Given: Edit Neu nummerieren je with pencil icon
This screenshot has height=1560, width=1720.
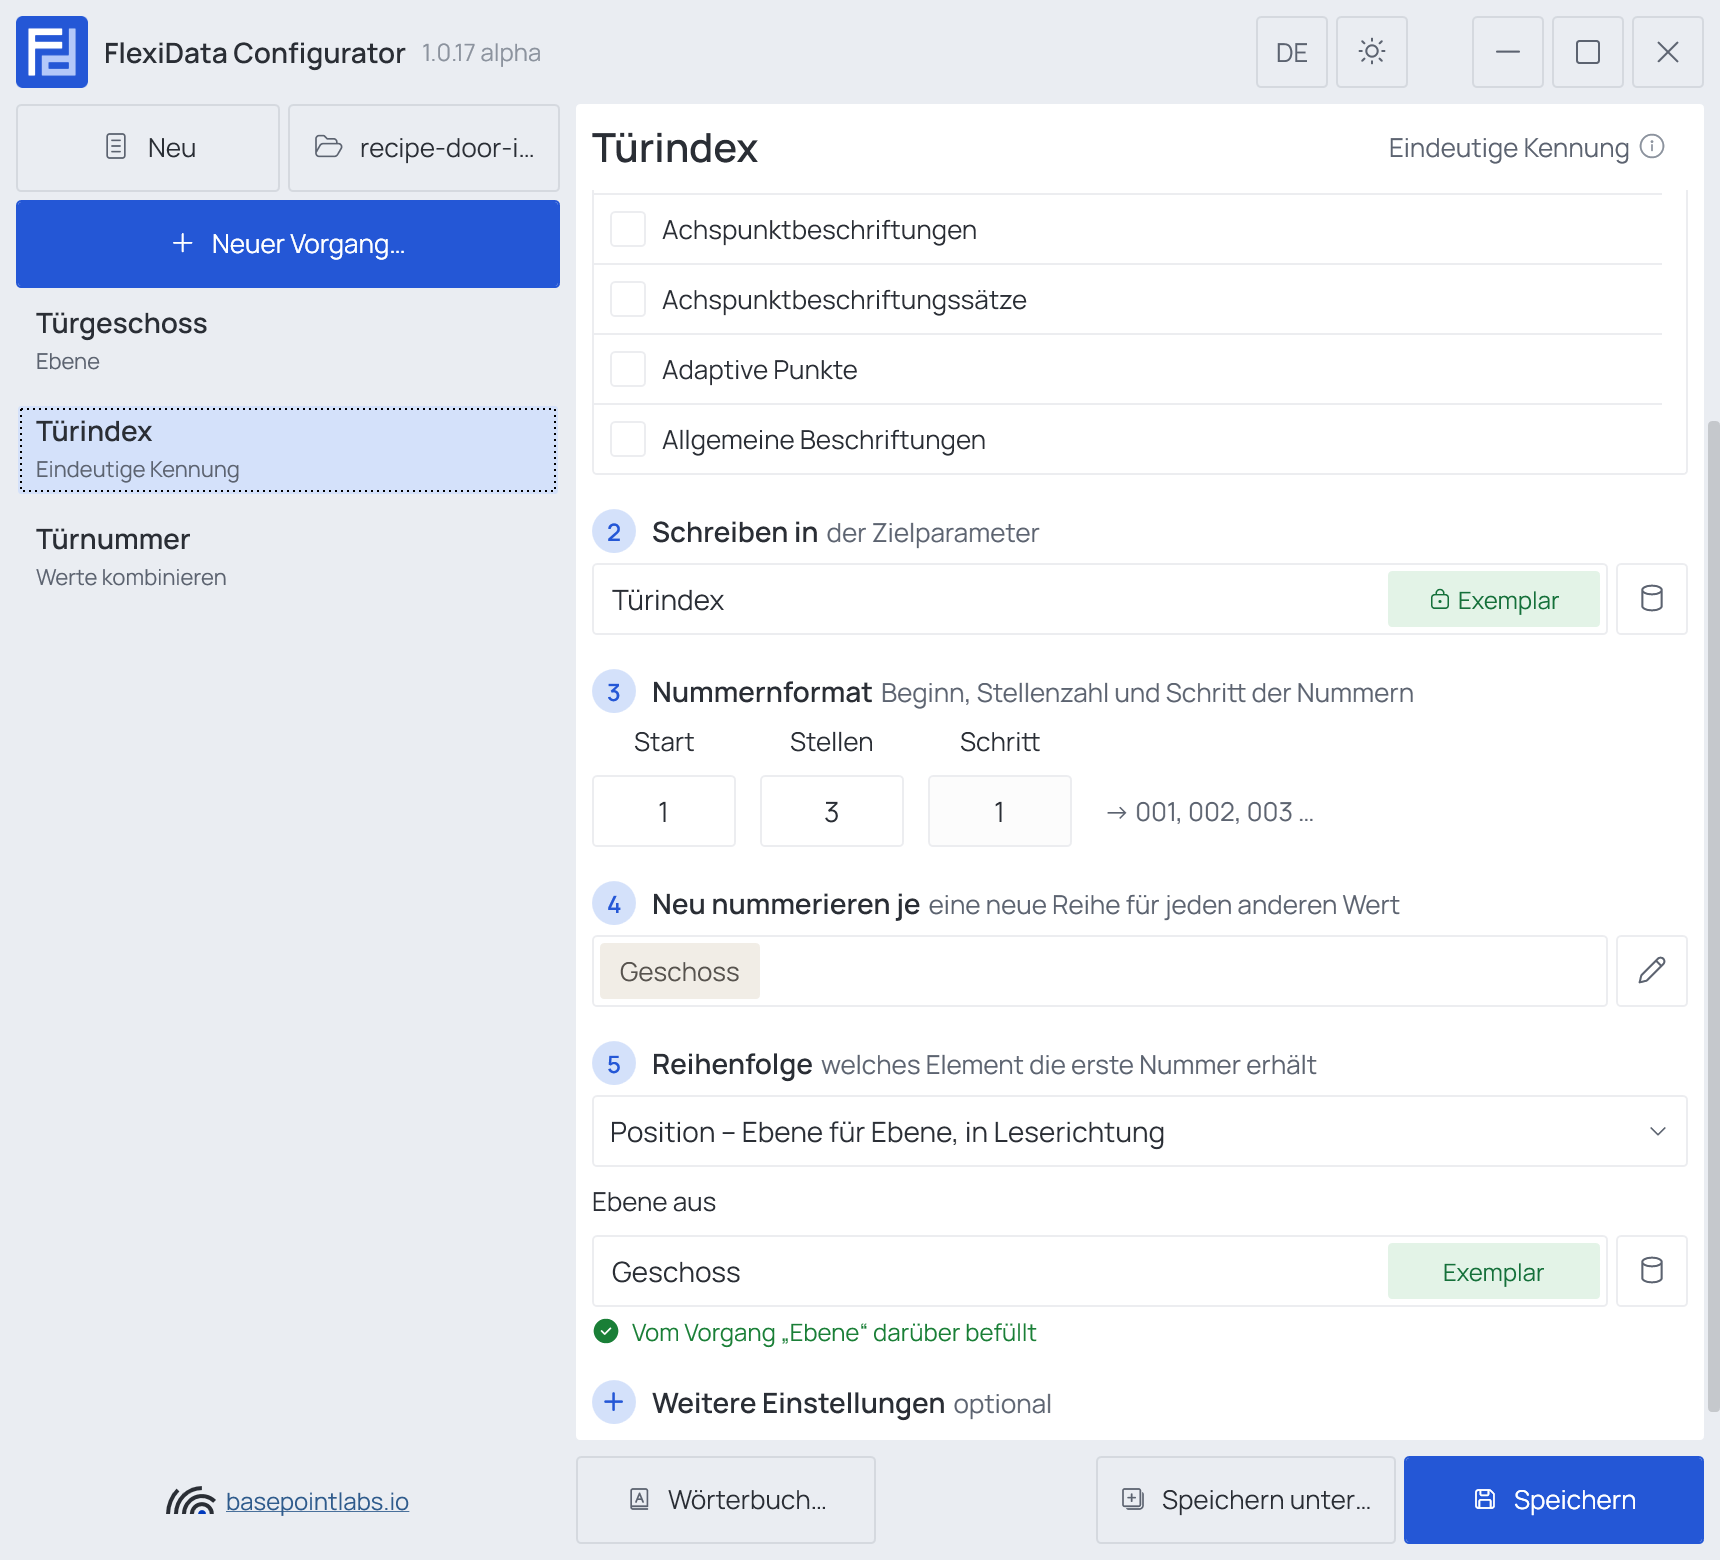Looking at the screenshot, I should click(1652, 971).
